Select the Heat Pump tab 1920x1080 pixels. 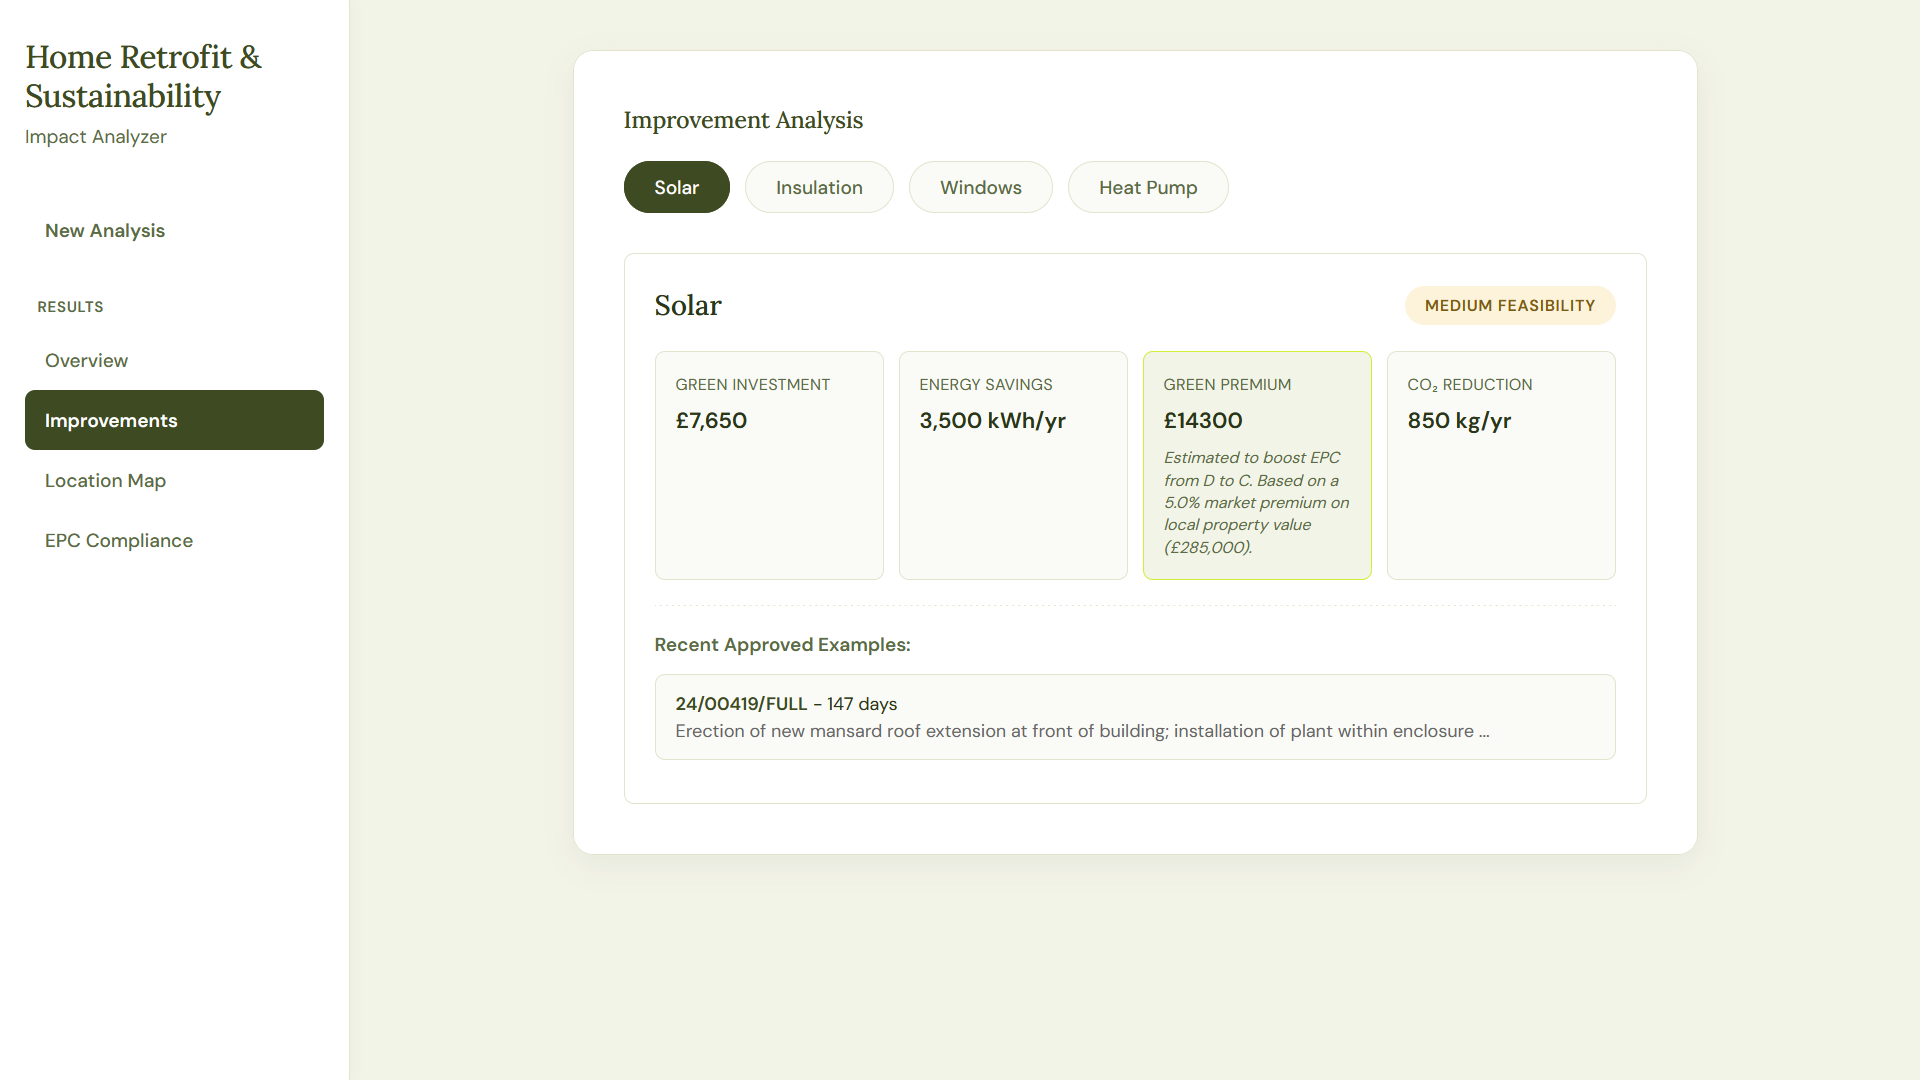click(x=1147, y=187)
